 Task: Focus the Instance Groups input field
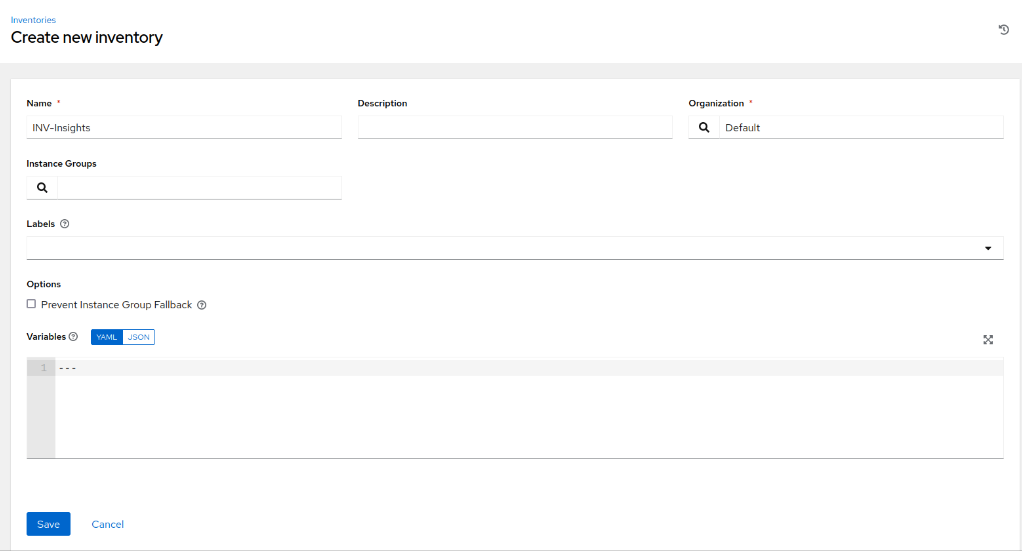coord(199,188)
